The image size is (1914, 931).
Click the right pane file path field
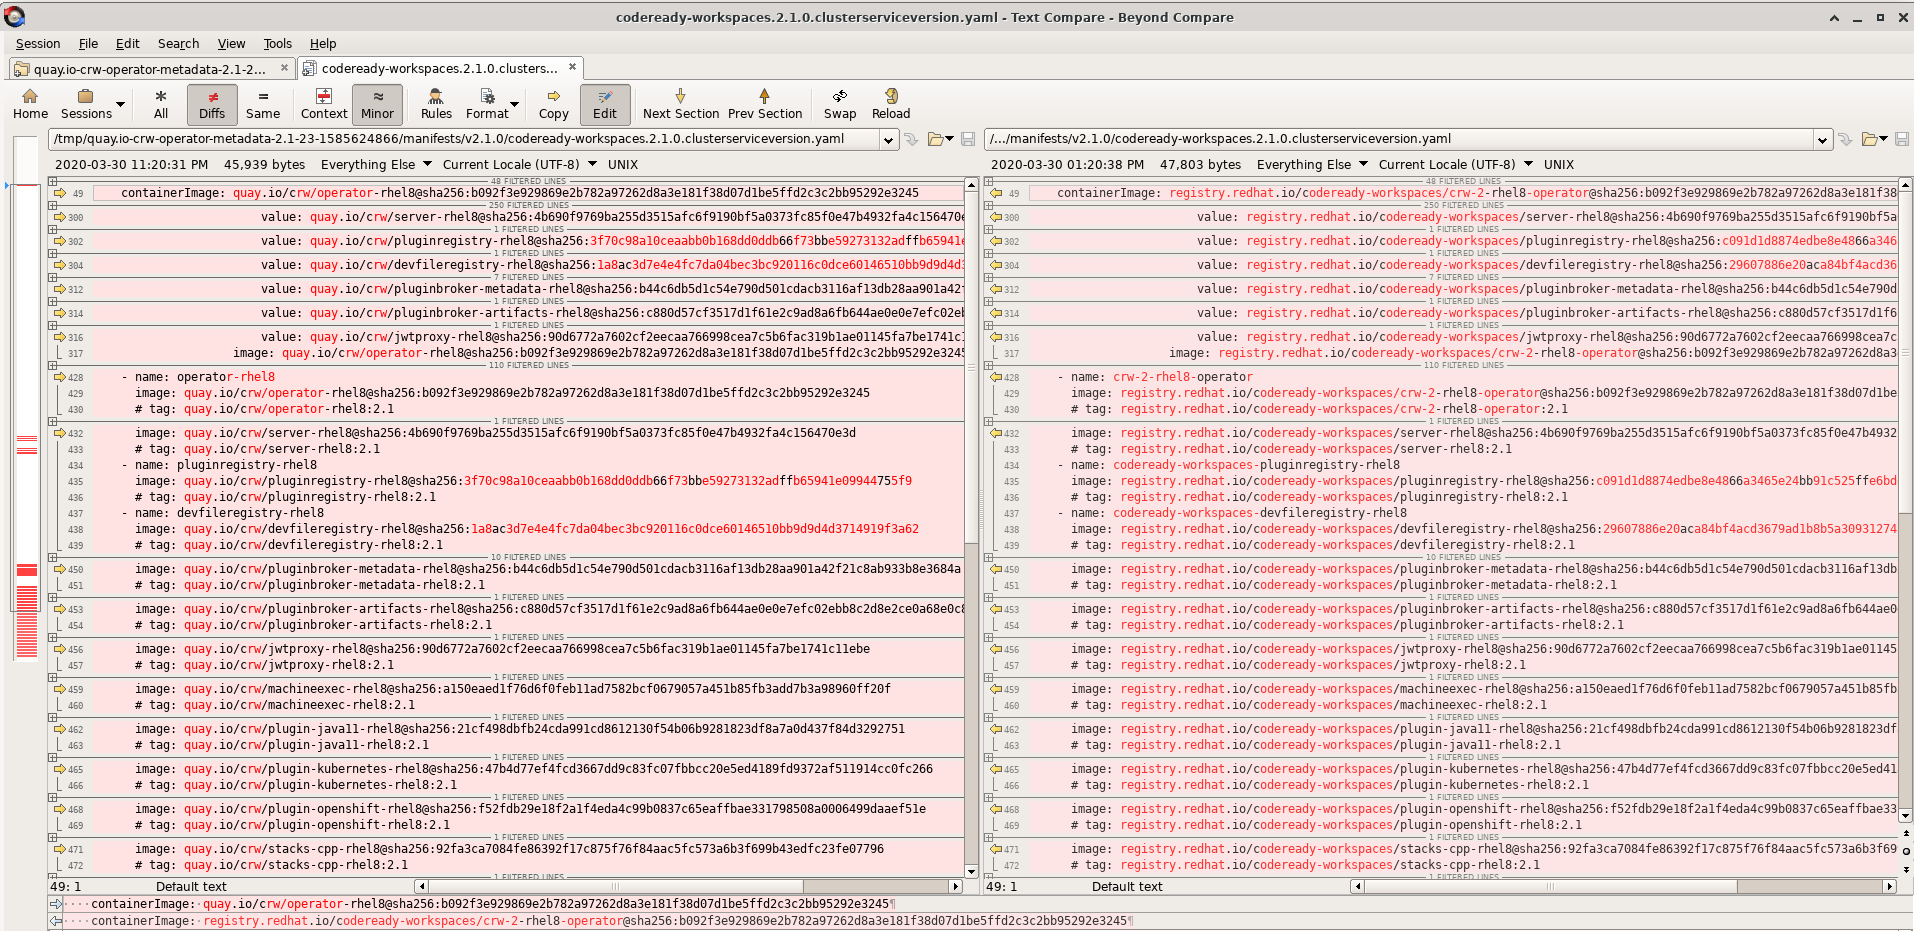pyautogui.click(x=1398, y=139)
